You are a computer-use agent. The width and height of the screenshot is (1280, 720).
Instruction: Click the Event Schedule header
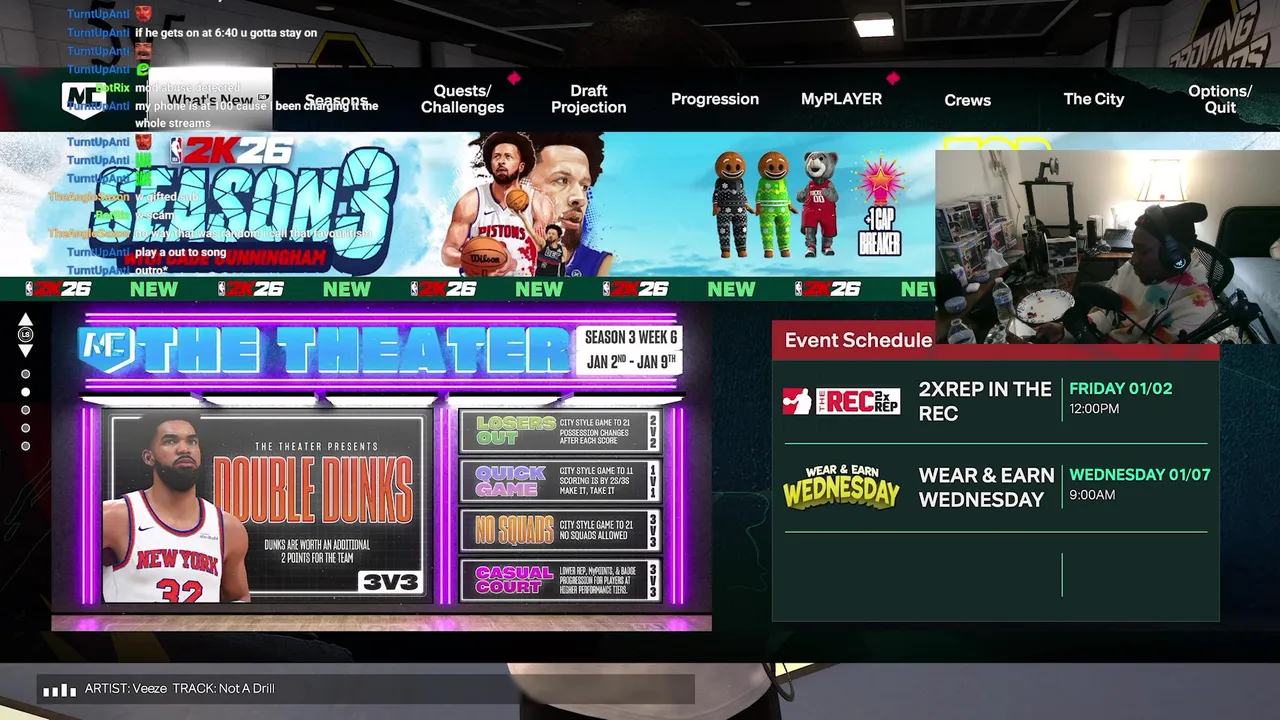tap(858, 340)
